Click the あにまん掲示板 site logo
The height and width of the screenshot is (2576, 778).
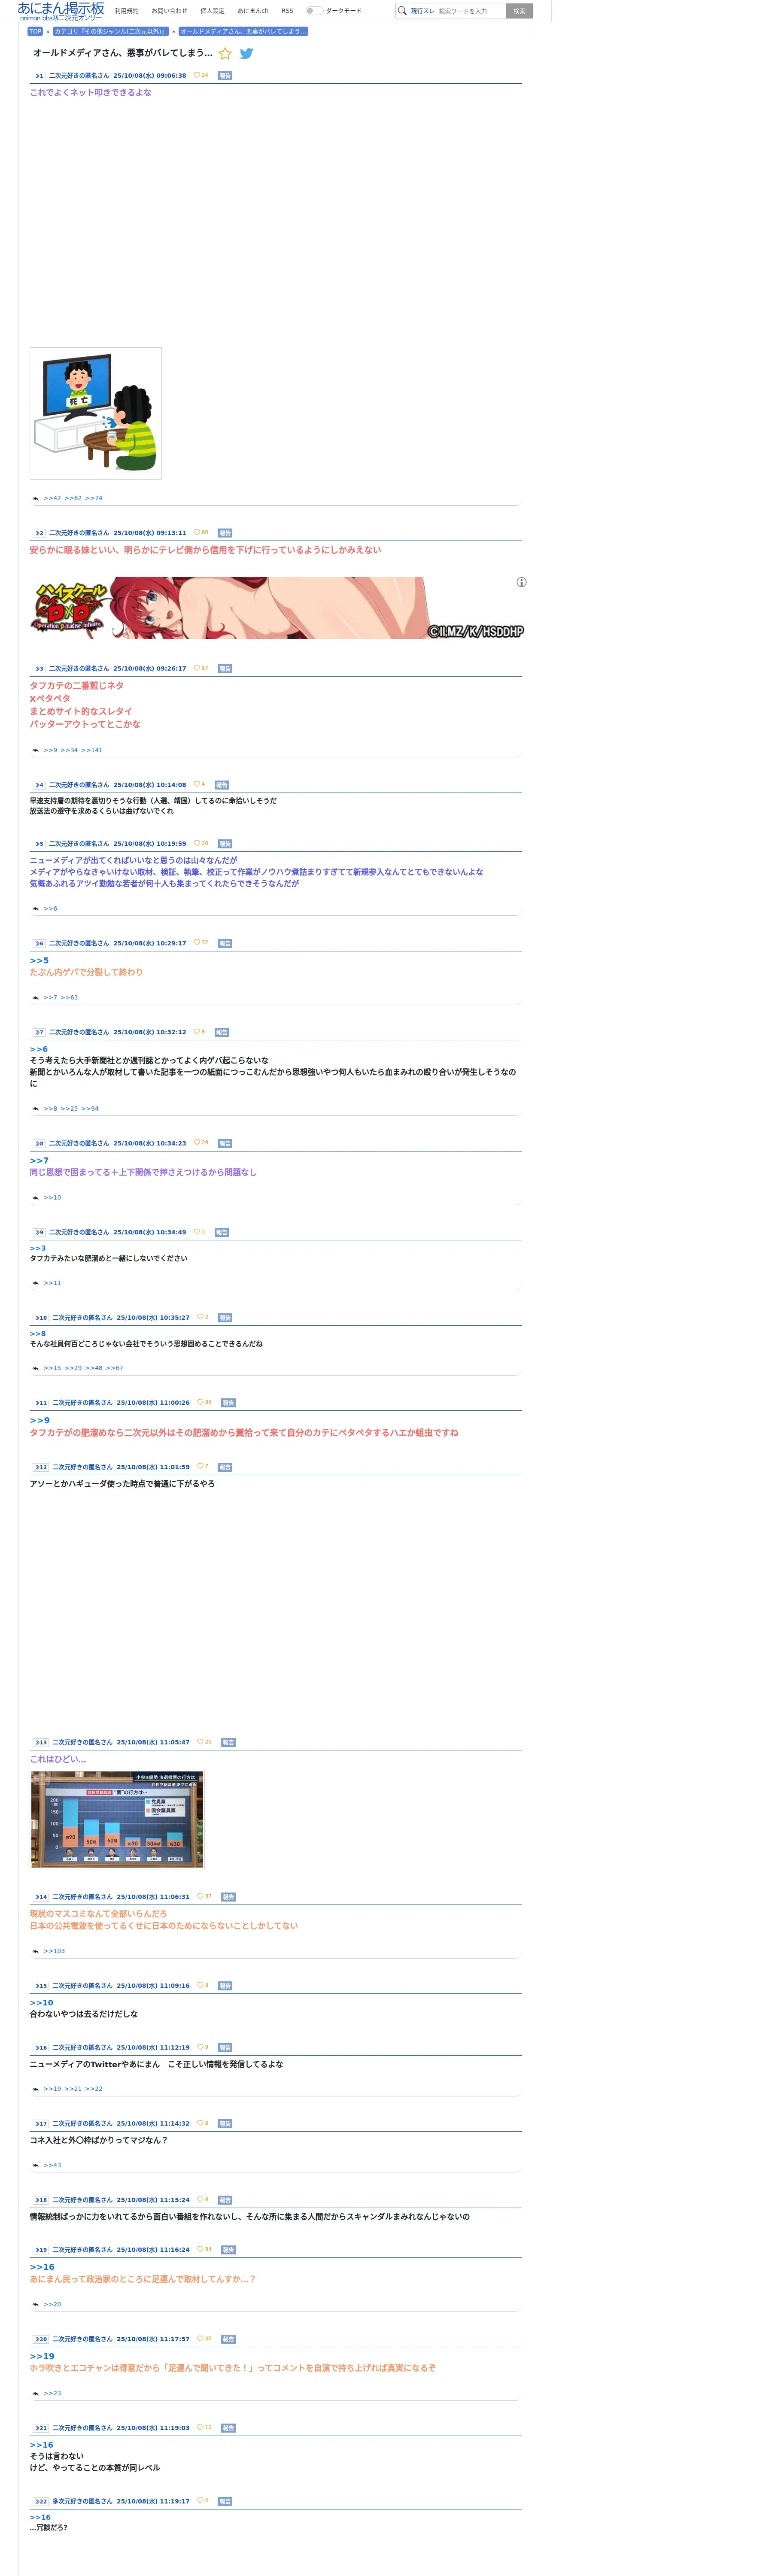(x=61, y=11)
